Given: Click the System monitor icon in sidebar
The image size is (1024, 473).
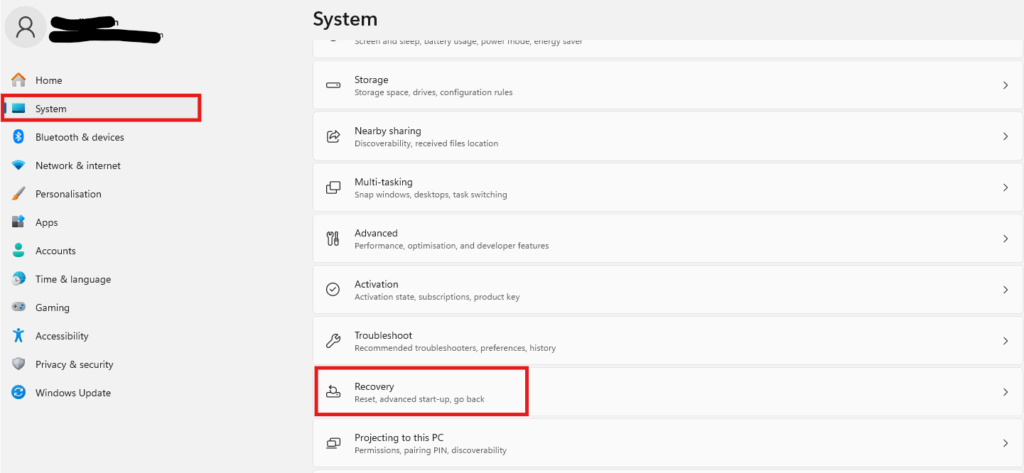Looking at the screenshot, I should (18, 108).
